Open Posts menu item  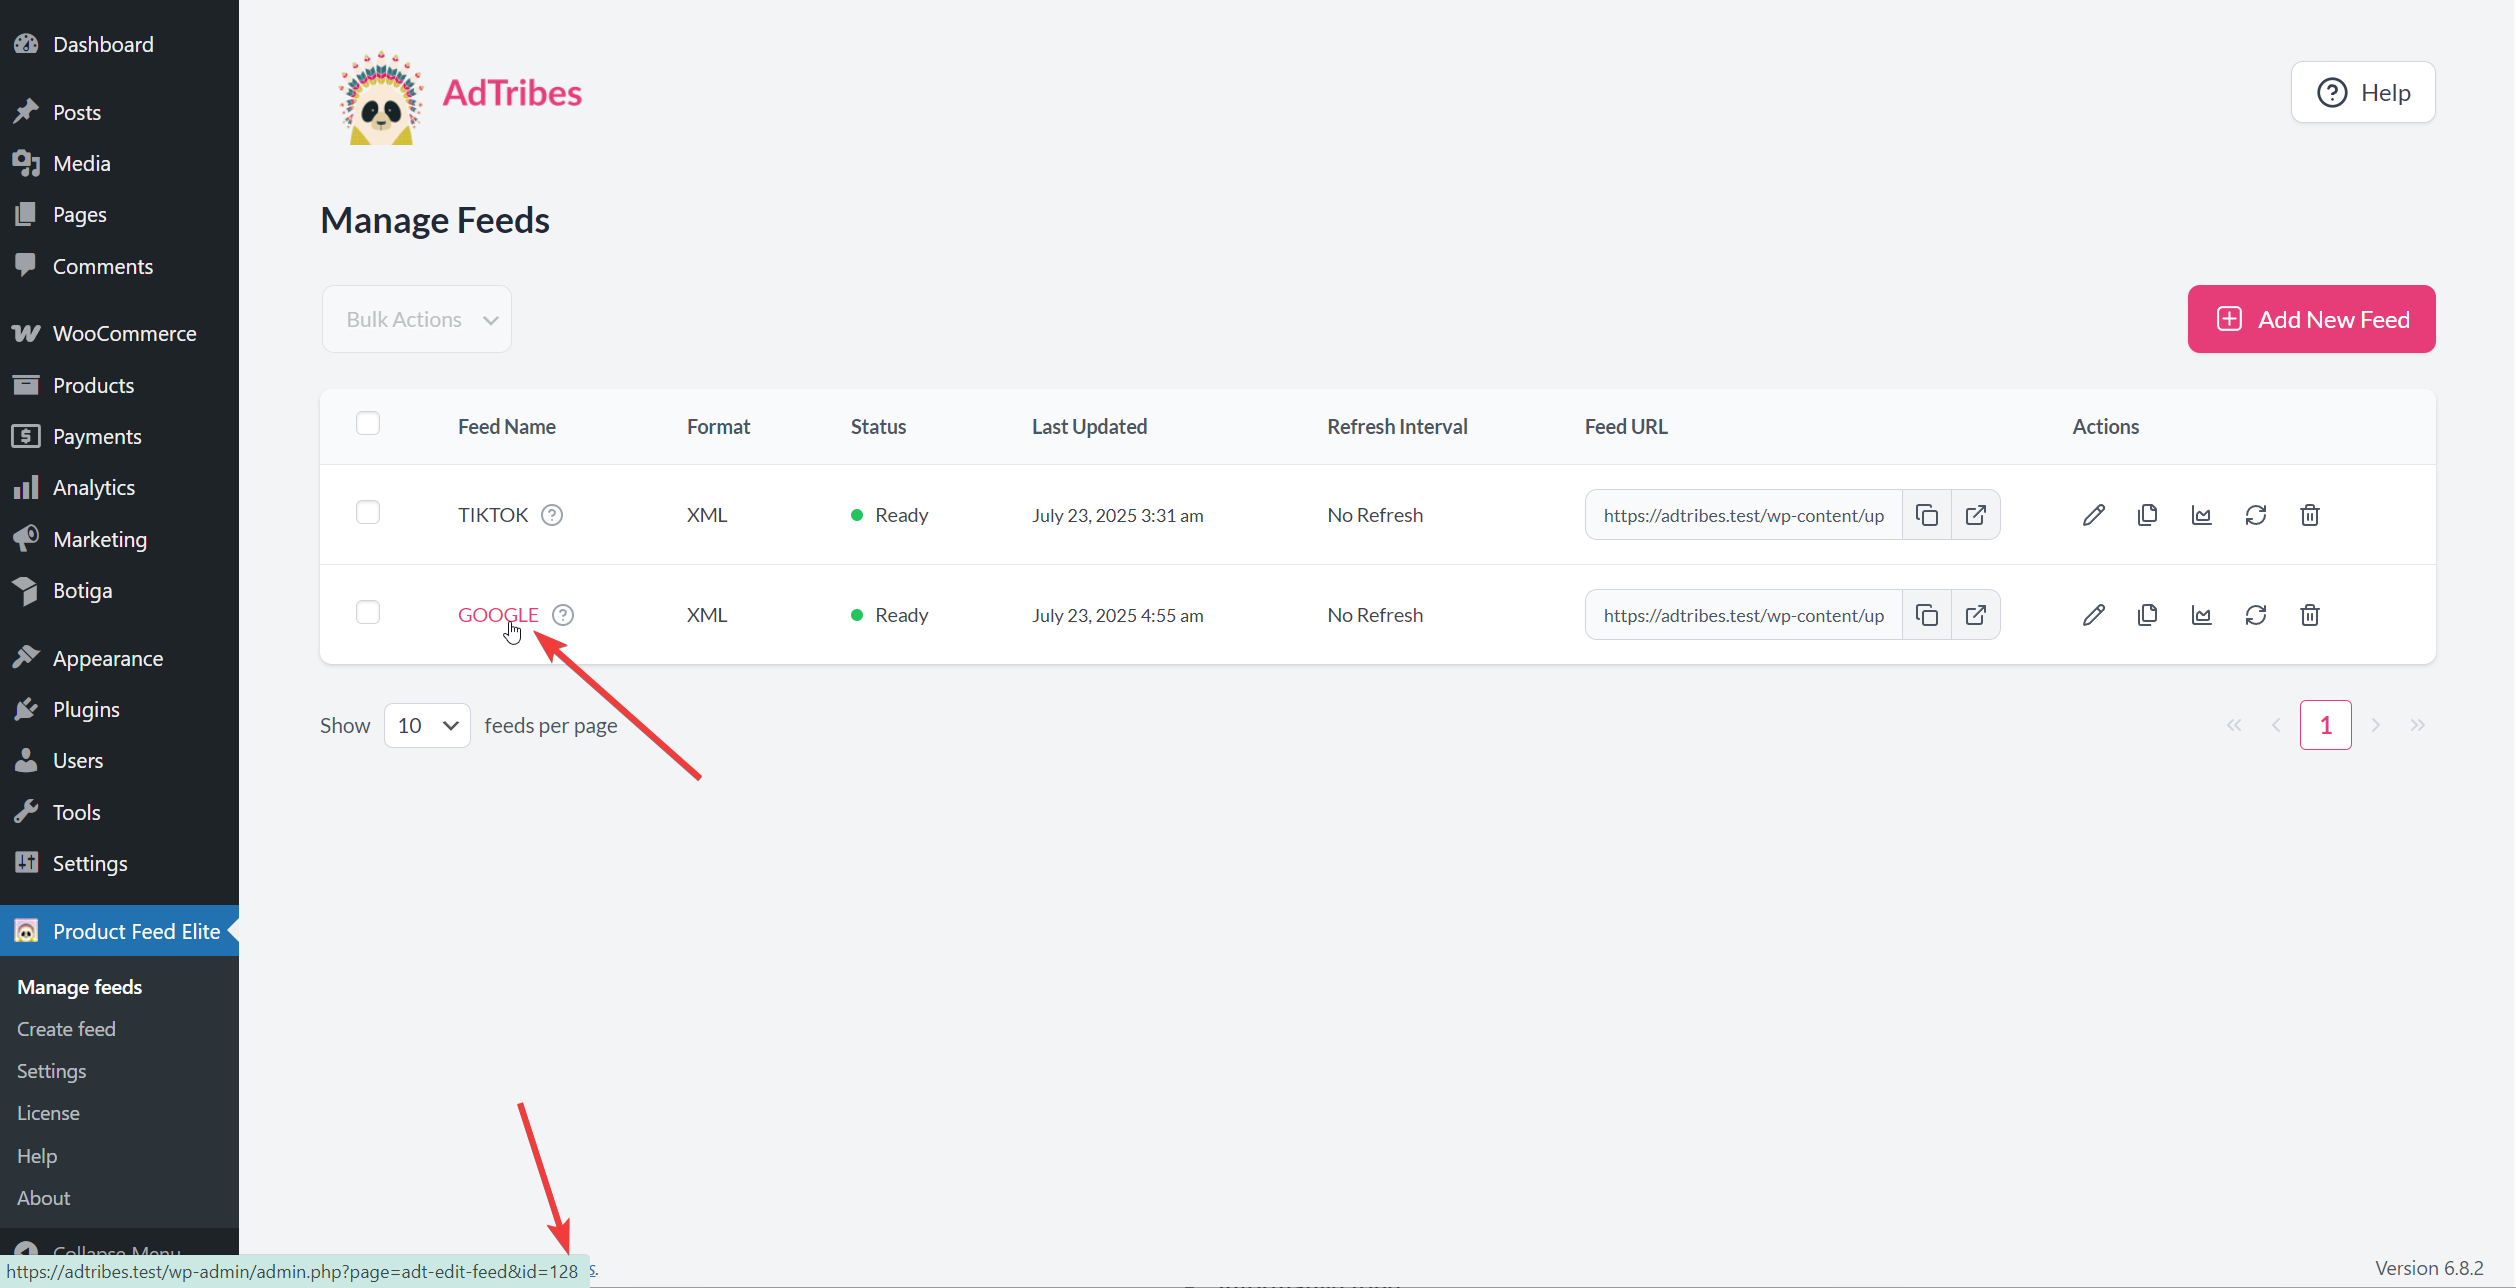click(x=119, y=112)
